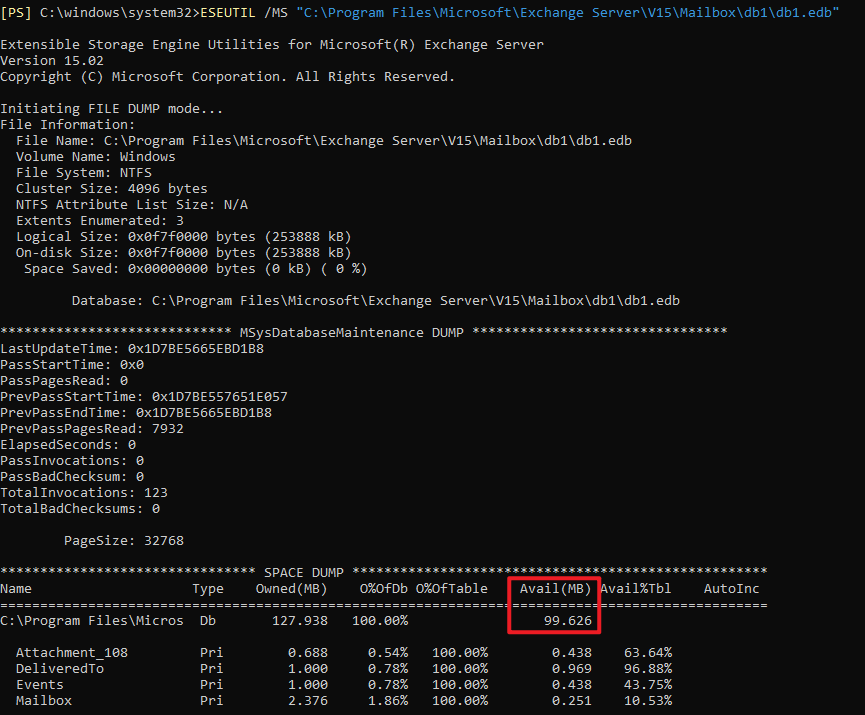Click 0.54% in Attachment_108 row

click(x=388, y=653)
